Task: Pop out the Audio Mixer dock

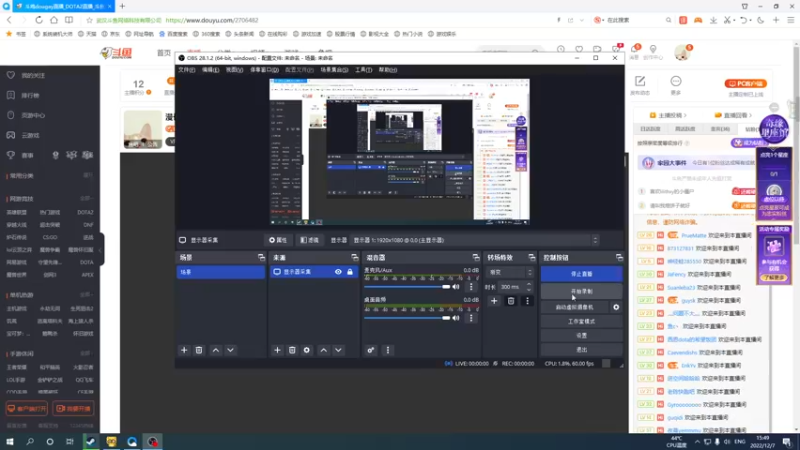Action: (x=476, y=258)
